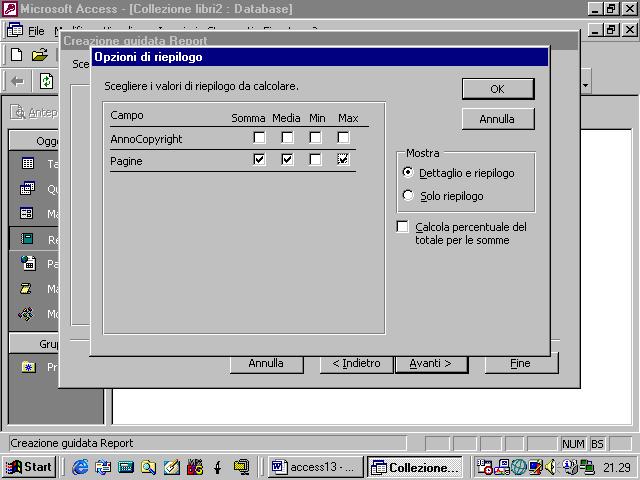Click the Oggetti group header

click(x=34, y=141)
